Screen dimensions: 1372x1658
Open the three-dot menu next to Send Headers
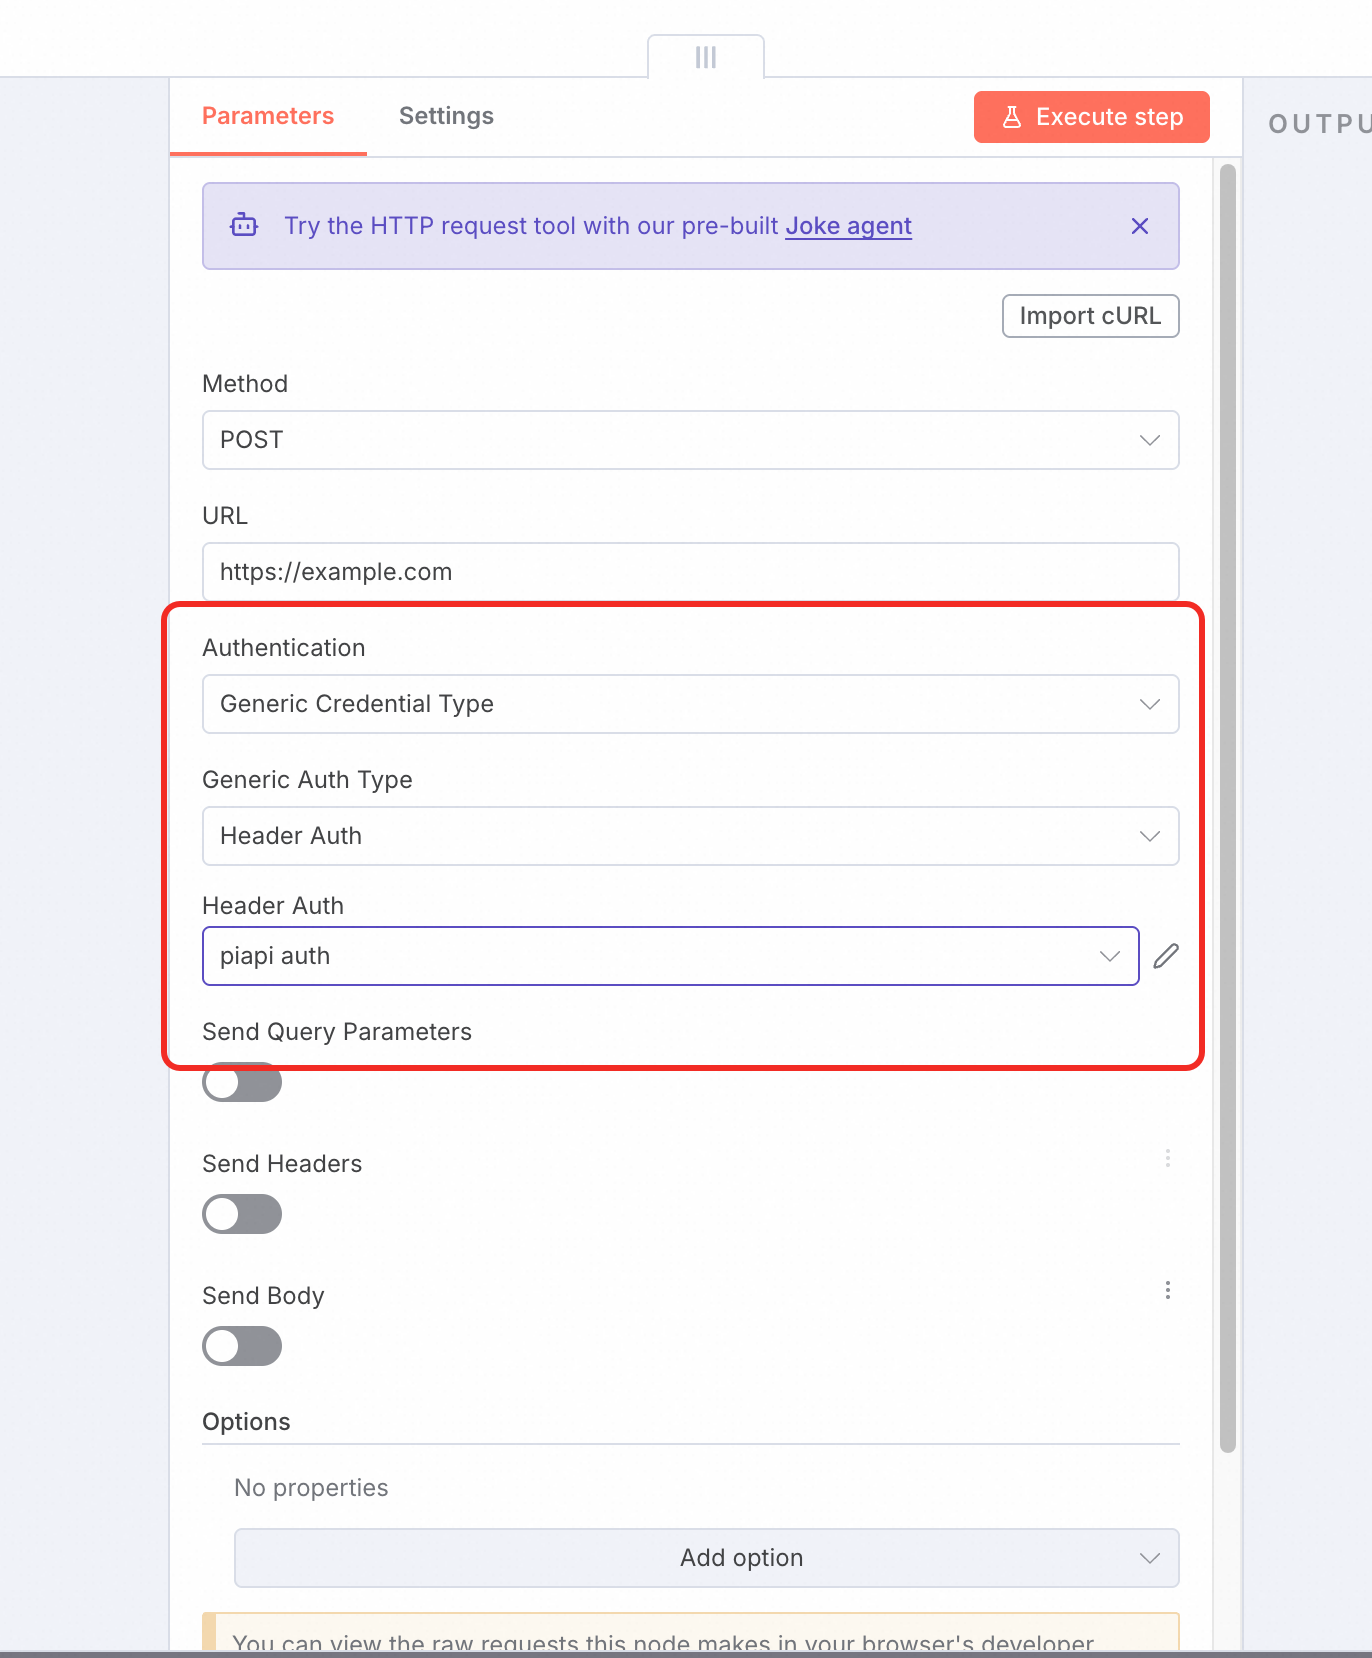tap(1167, 1159)
